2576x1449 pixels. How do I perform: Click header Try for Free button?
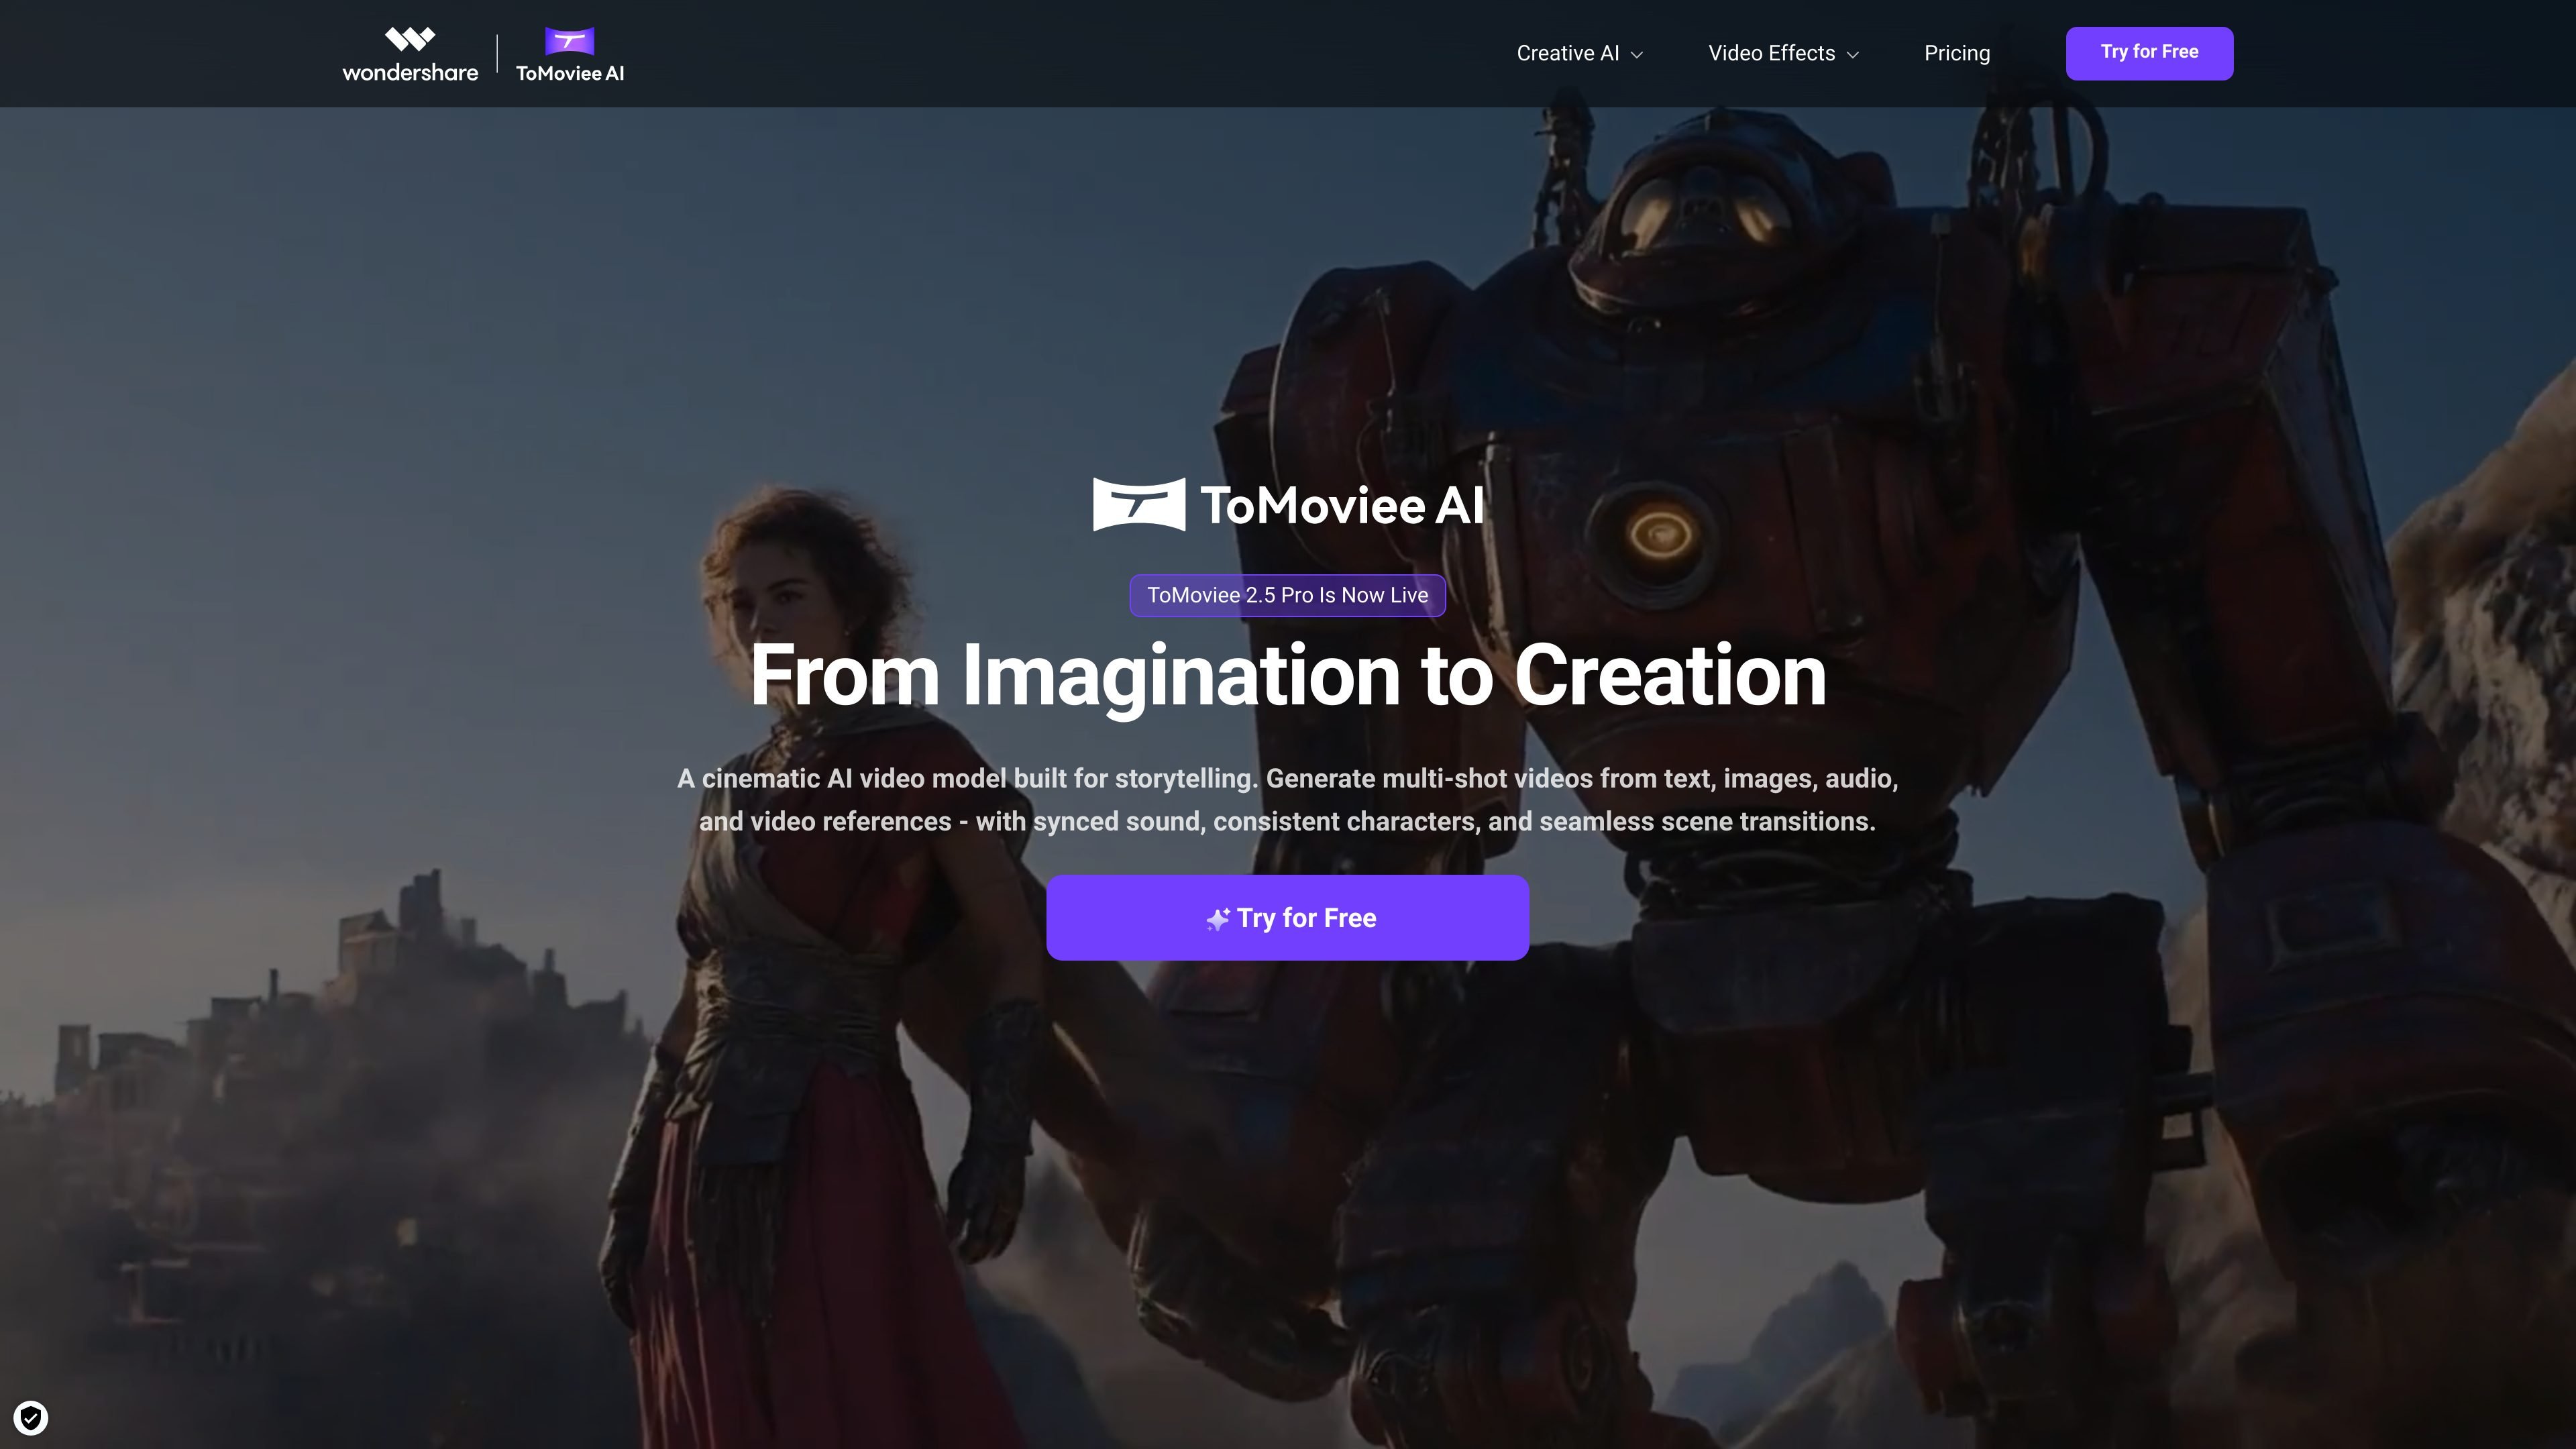2149,53
